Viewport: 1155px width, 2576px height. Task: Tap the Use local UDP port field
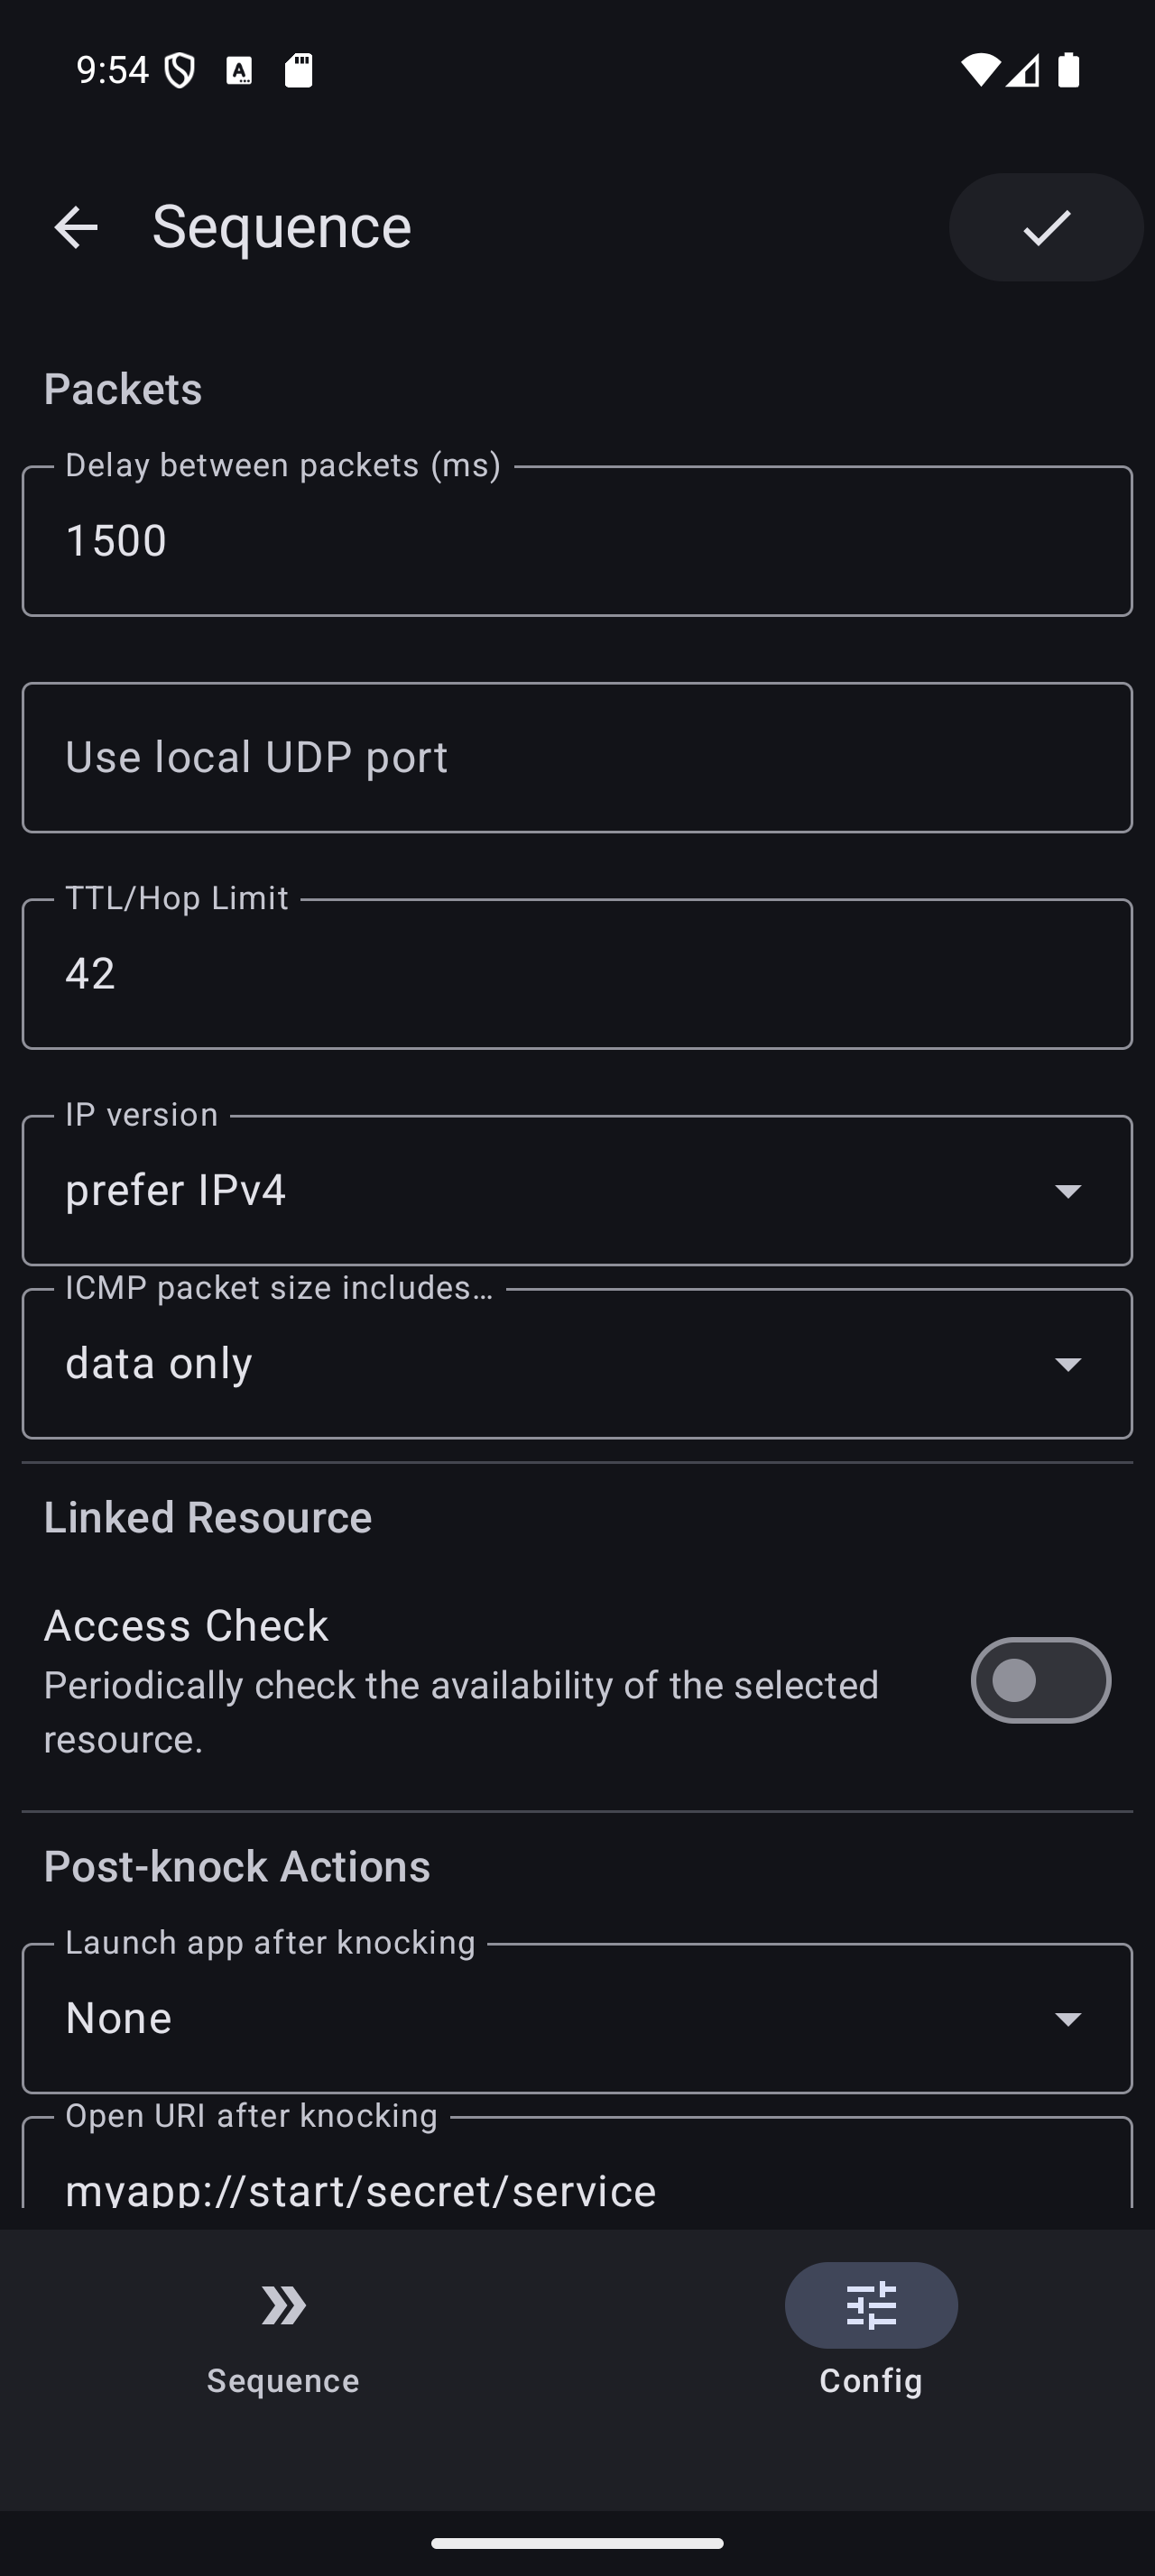click(x=577, y=757)
